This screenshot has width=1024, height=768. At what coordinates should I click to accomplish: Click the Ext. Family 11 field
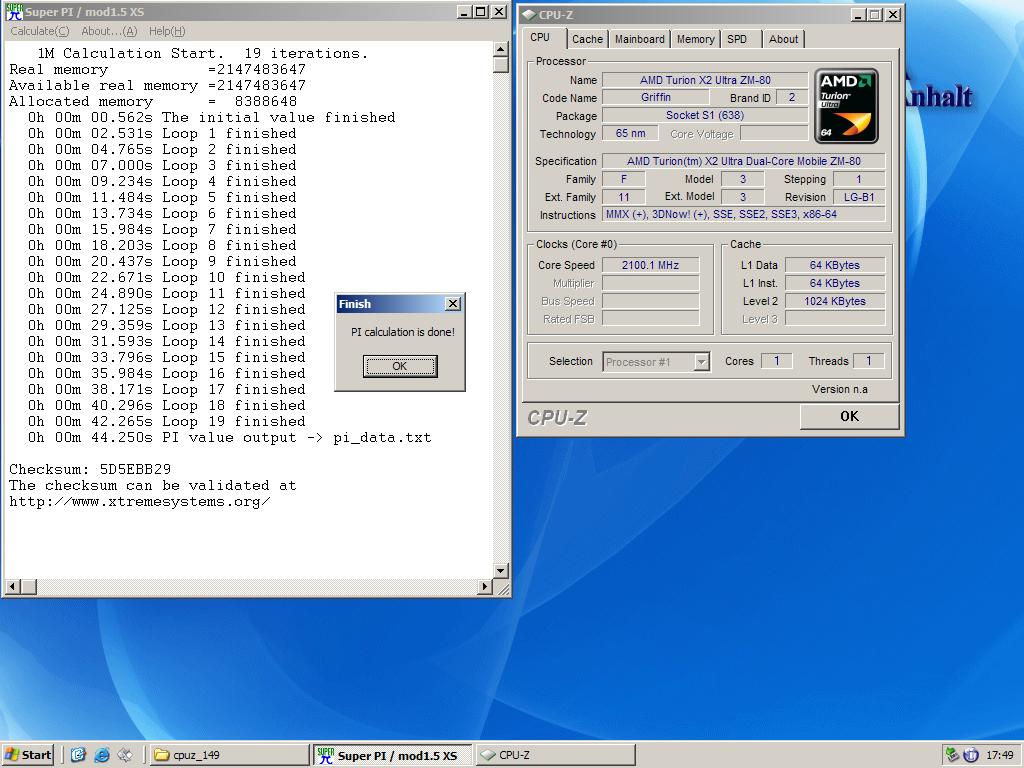pos(624,197)
